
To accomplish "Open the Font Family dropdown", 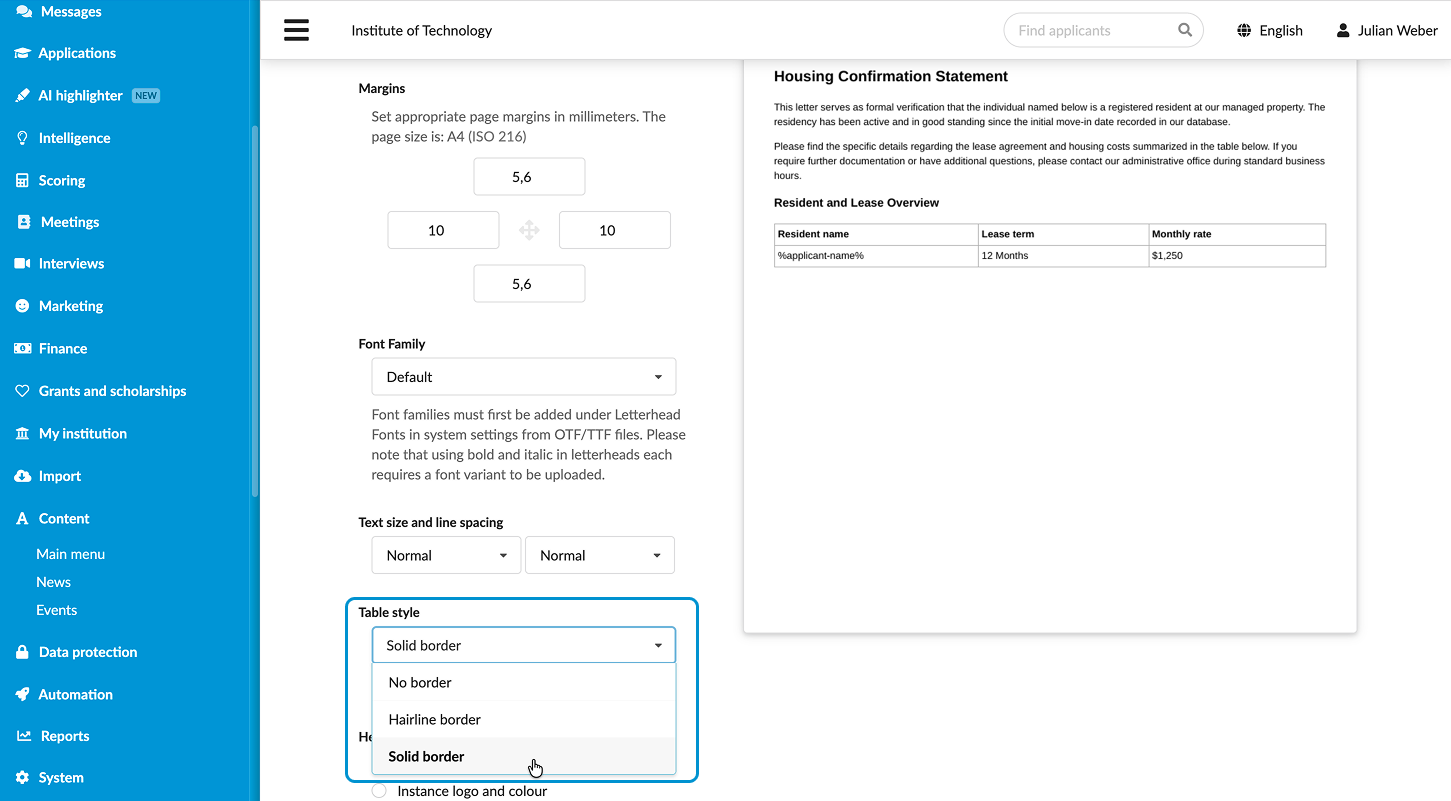I will (x=524, y=377).
